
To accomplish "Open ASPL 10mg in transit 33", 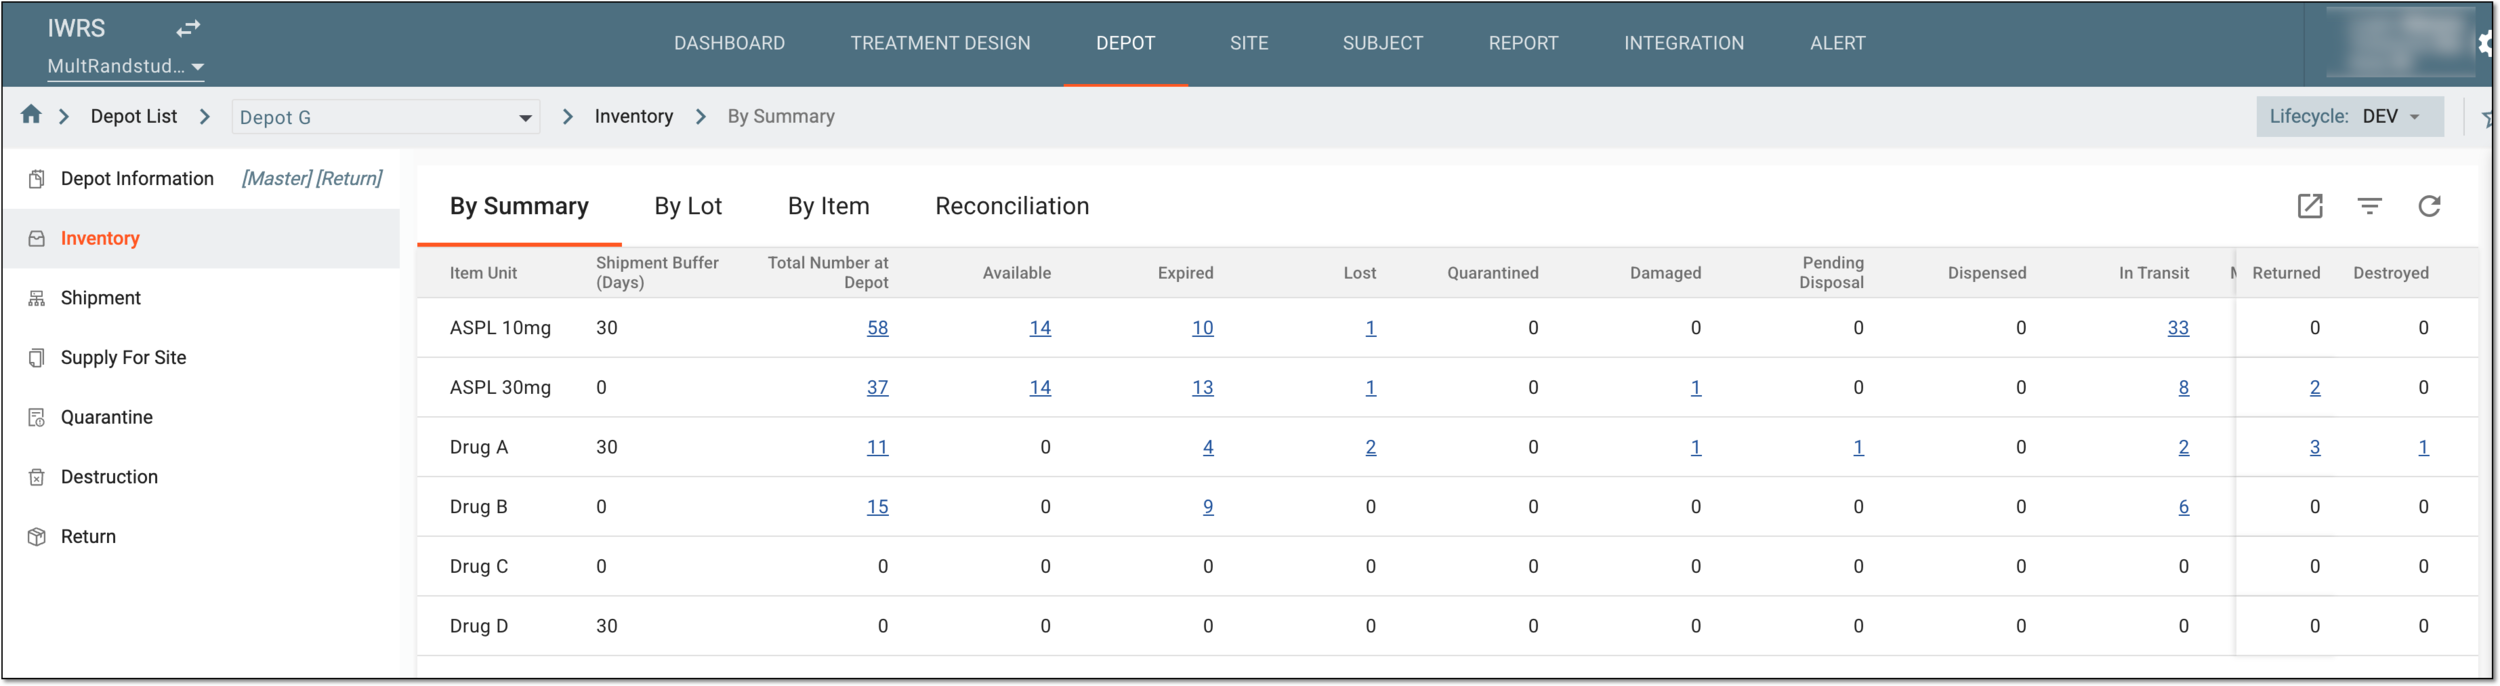I will click(x=2178, y=328).
